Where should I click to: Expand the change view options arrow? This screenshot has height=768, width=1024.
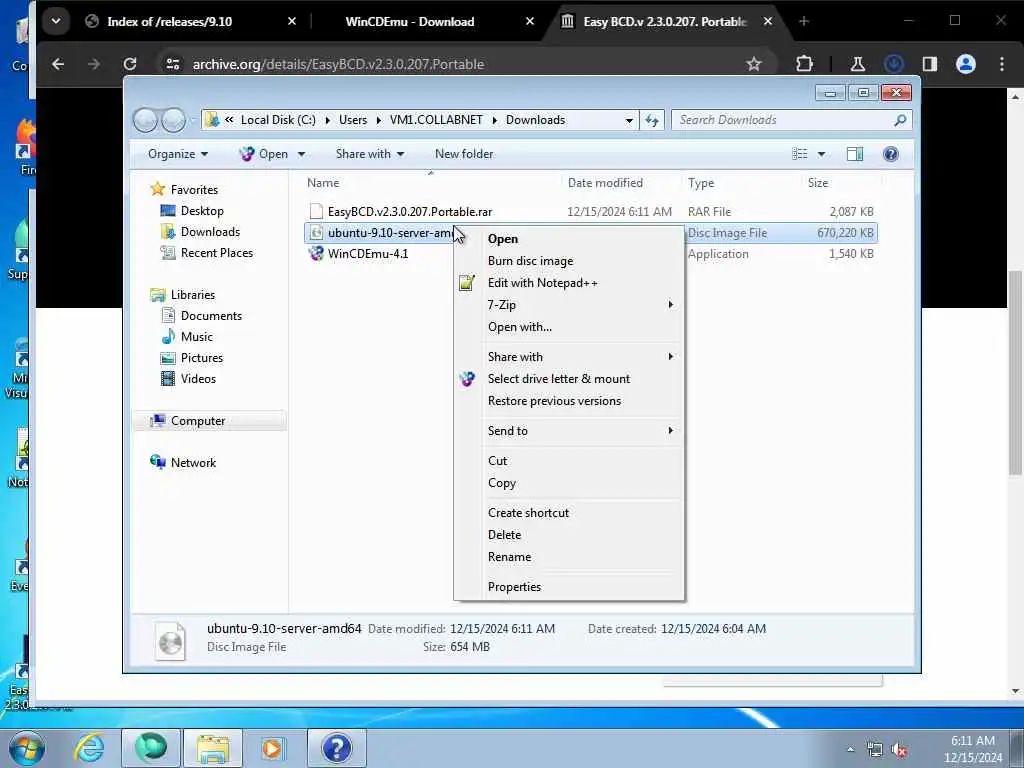(822, 155)
